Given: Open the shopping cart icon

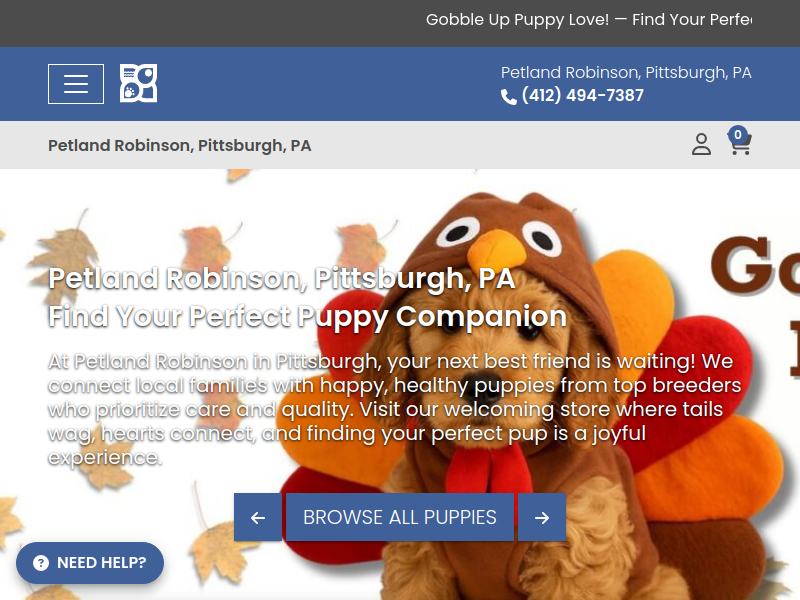Looking at the screenshot, I should [740, 144].
